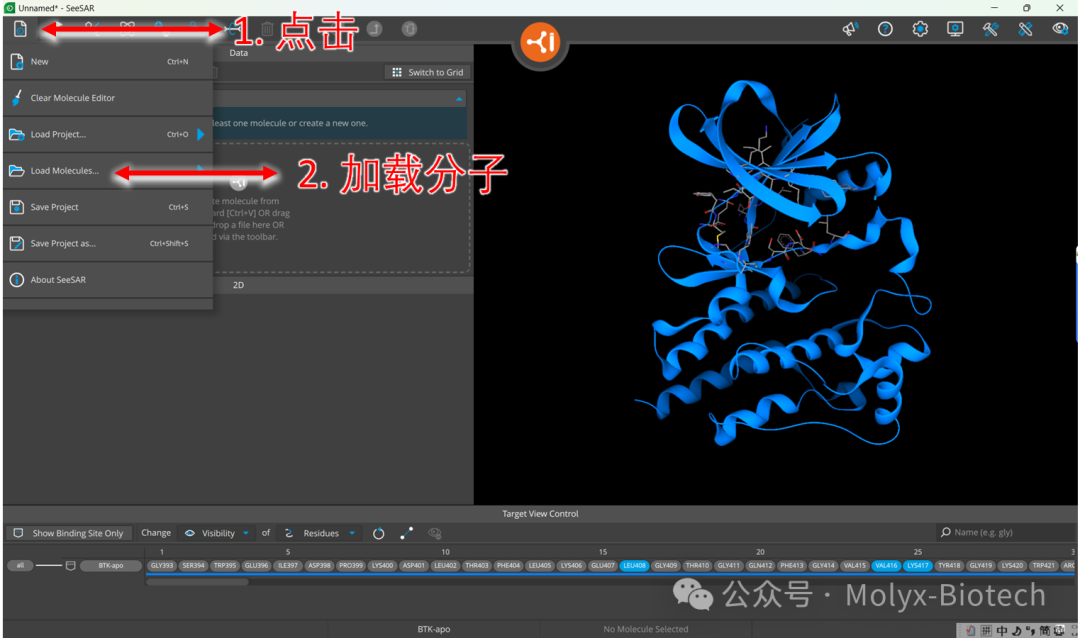Click the orange SeeSAR mode logo button
This screenshot has height=638, width=1080.
[540, 42]
